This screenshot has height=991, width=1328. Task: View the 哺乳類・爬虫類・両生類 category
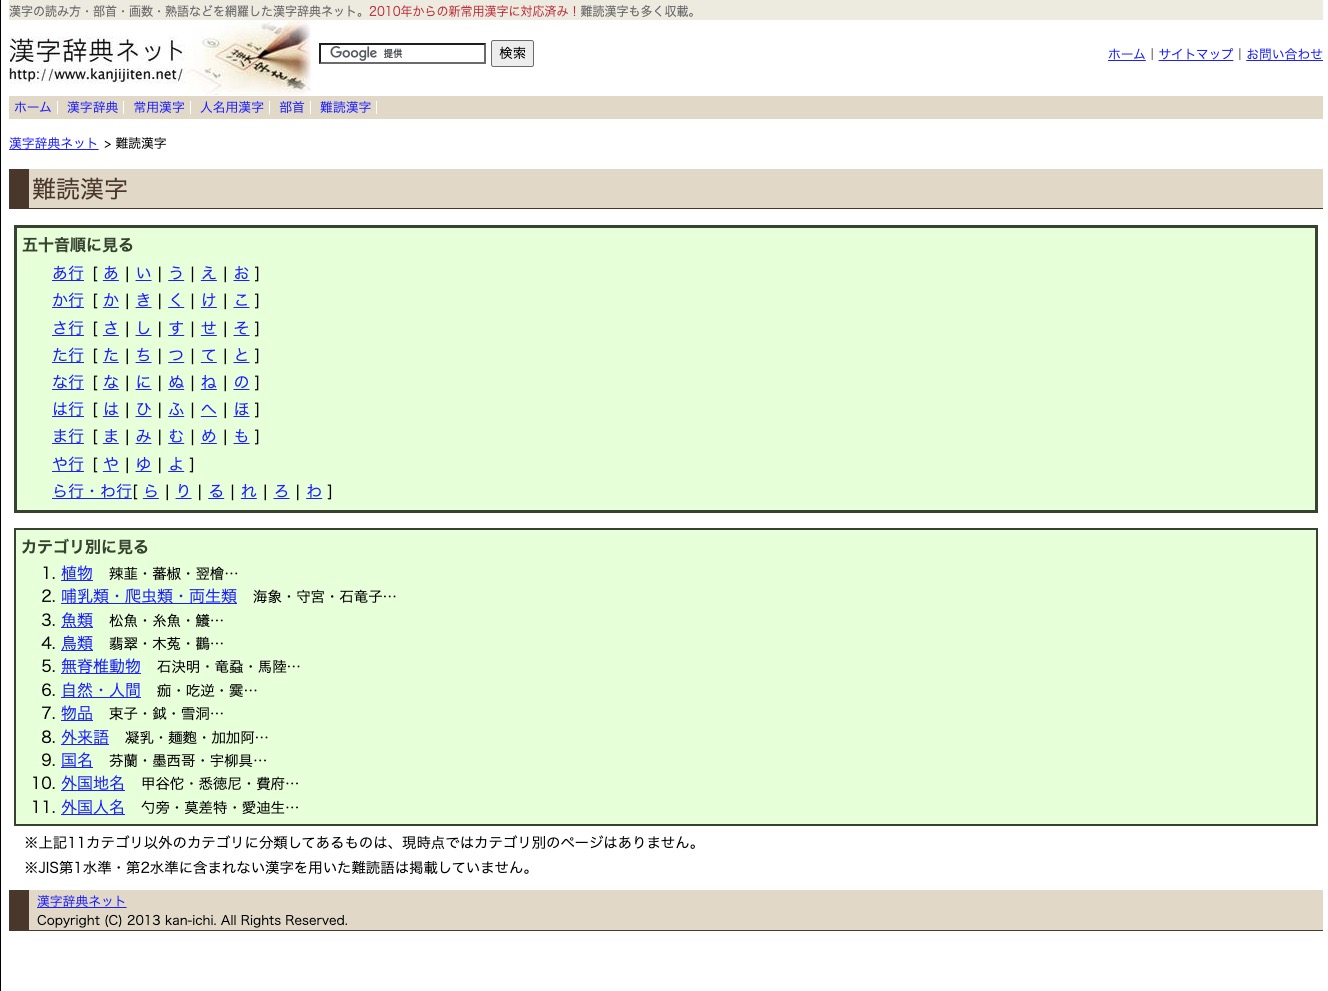coord(148,596)
